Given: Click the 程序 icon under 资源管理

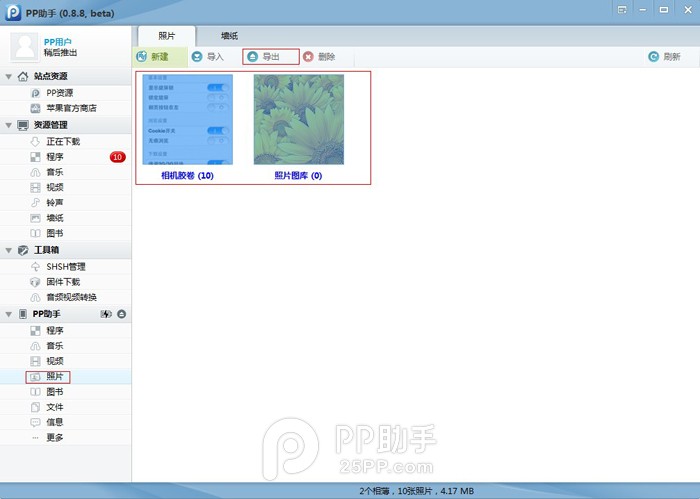Looking at the screenshot, I should [x=35, y=157].
